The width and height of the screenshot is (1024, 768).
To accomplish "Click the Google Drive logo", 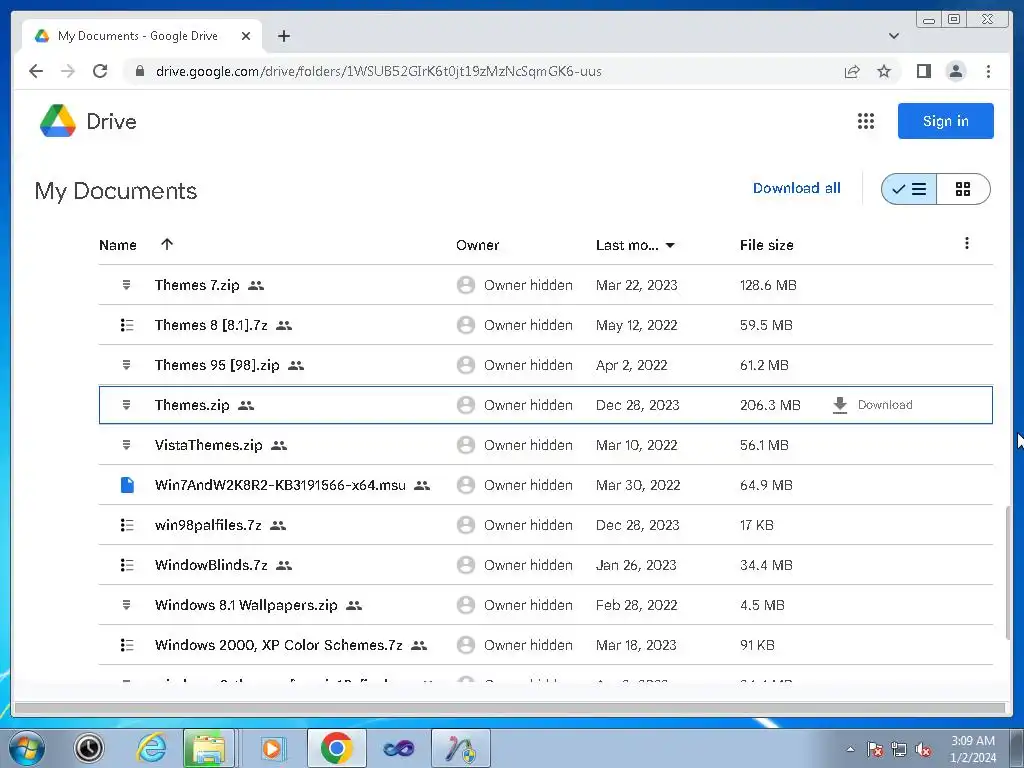I will (58, 121).
